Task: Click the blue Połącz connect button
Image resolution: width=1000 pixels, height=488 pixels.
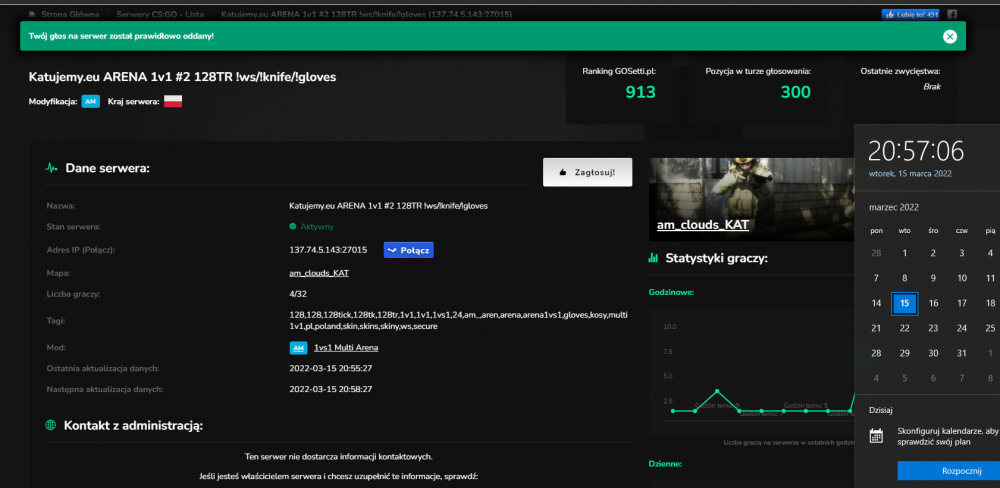Action: [409, 250]
